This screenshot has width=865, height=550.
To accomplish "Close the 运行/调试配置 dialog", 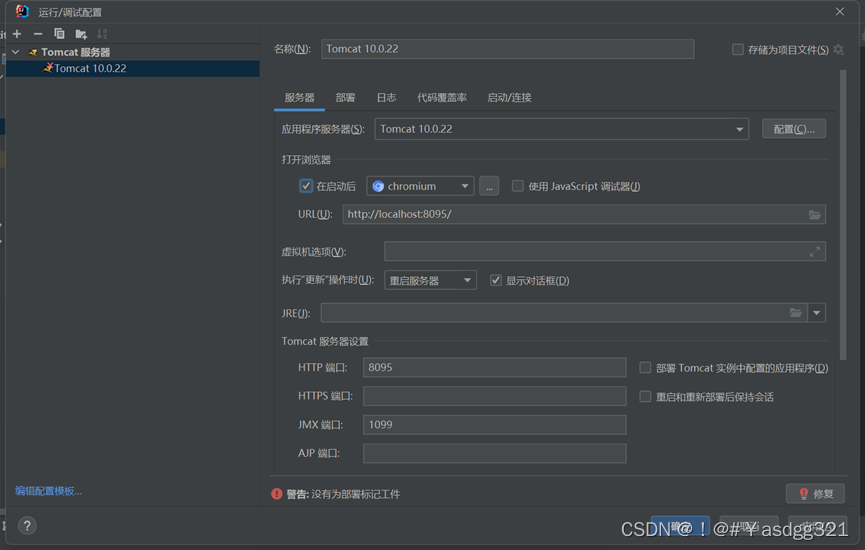I will point(840,12).
